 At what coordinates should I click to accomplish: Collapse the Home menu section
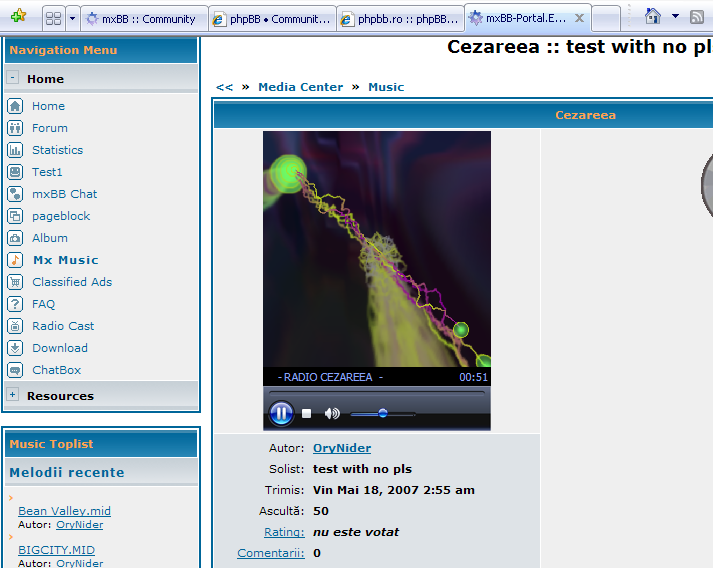[x=13, y=78]
